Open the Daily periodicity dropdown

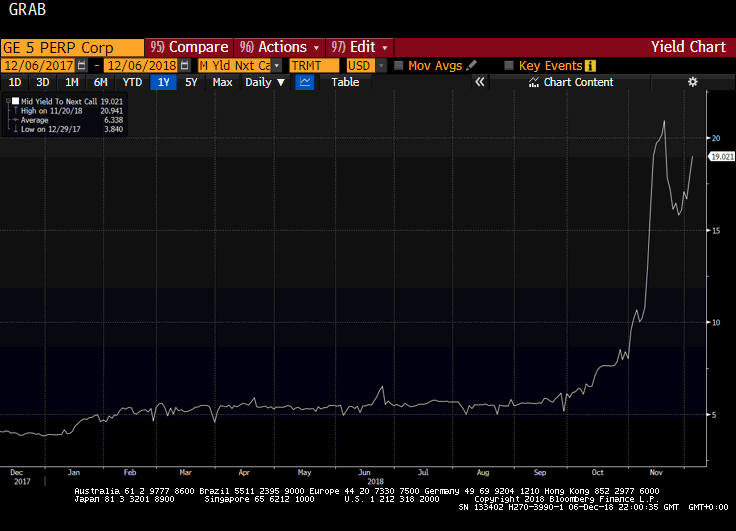[x=265, y=82]
